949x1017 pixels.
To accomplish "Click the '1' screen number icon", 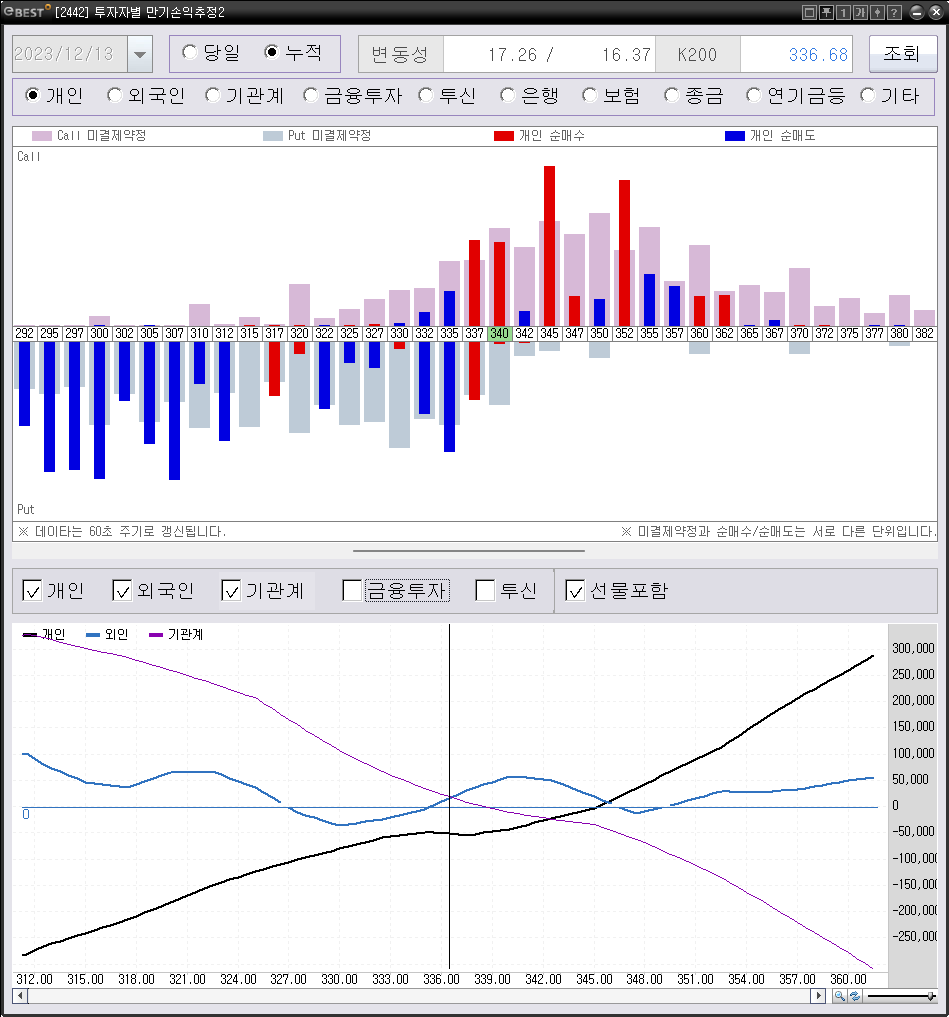I will click(843, 12).
